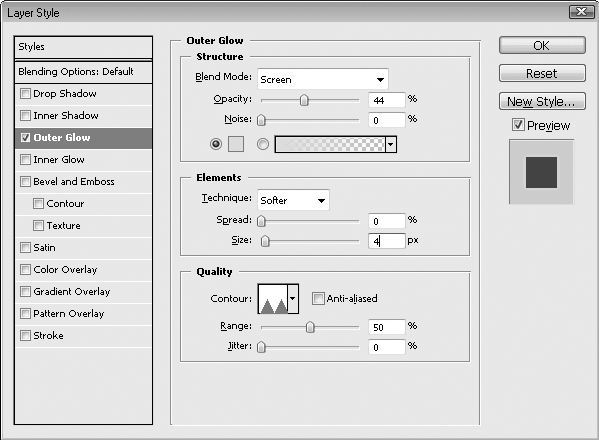Image resolution: width=599 pixels, height=440 pixels.
Task: Click the OK button
Action: (x=542, y=45)
